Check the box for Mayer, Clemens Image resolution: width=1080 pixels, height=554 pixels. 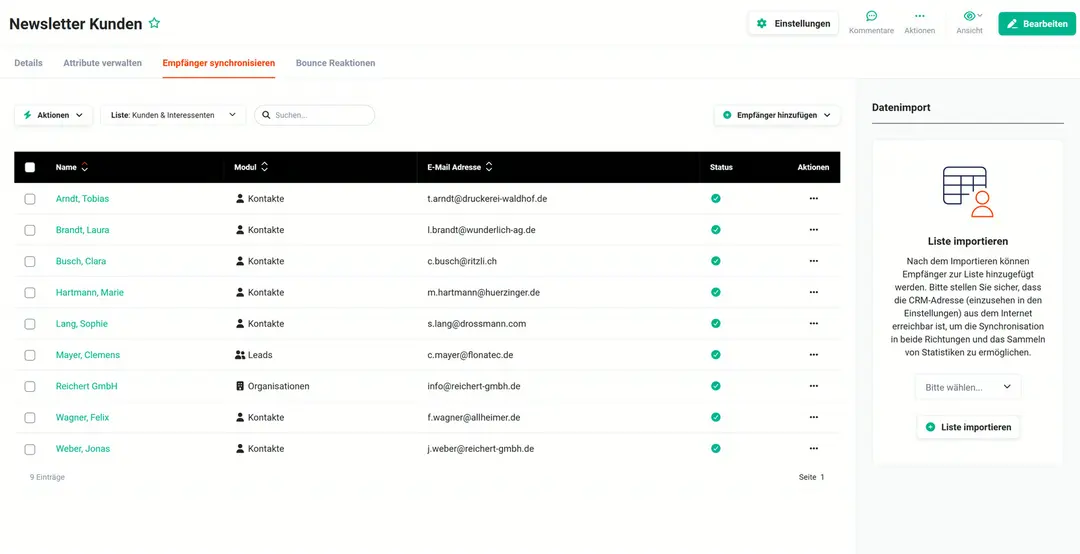coord(30,355)
